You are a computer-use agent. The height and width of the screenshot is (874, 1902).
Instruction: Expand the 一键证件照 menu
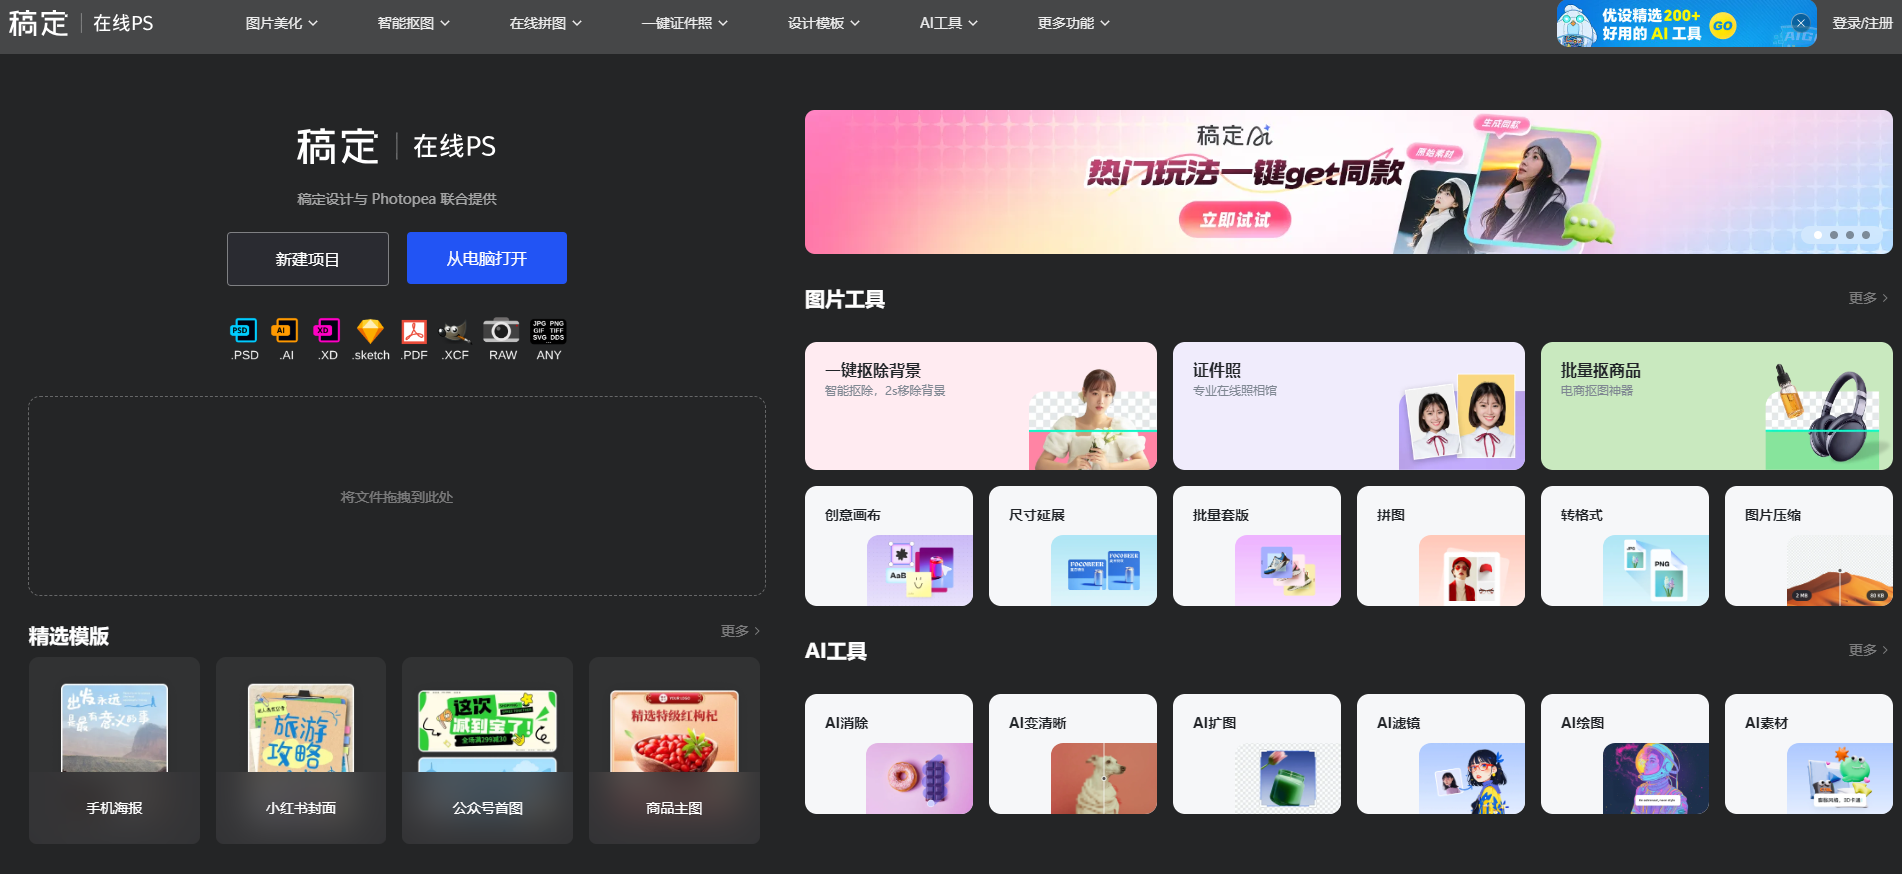(684, 23)
